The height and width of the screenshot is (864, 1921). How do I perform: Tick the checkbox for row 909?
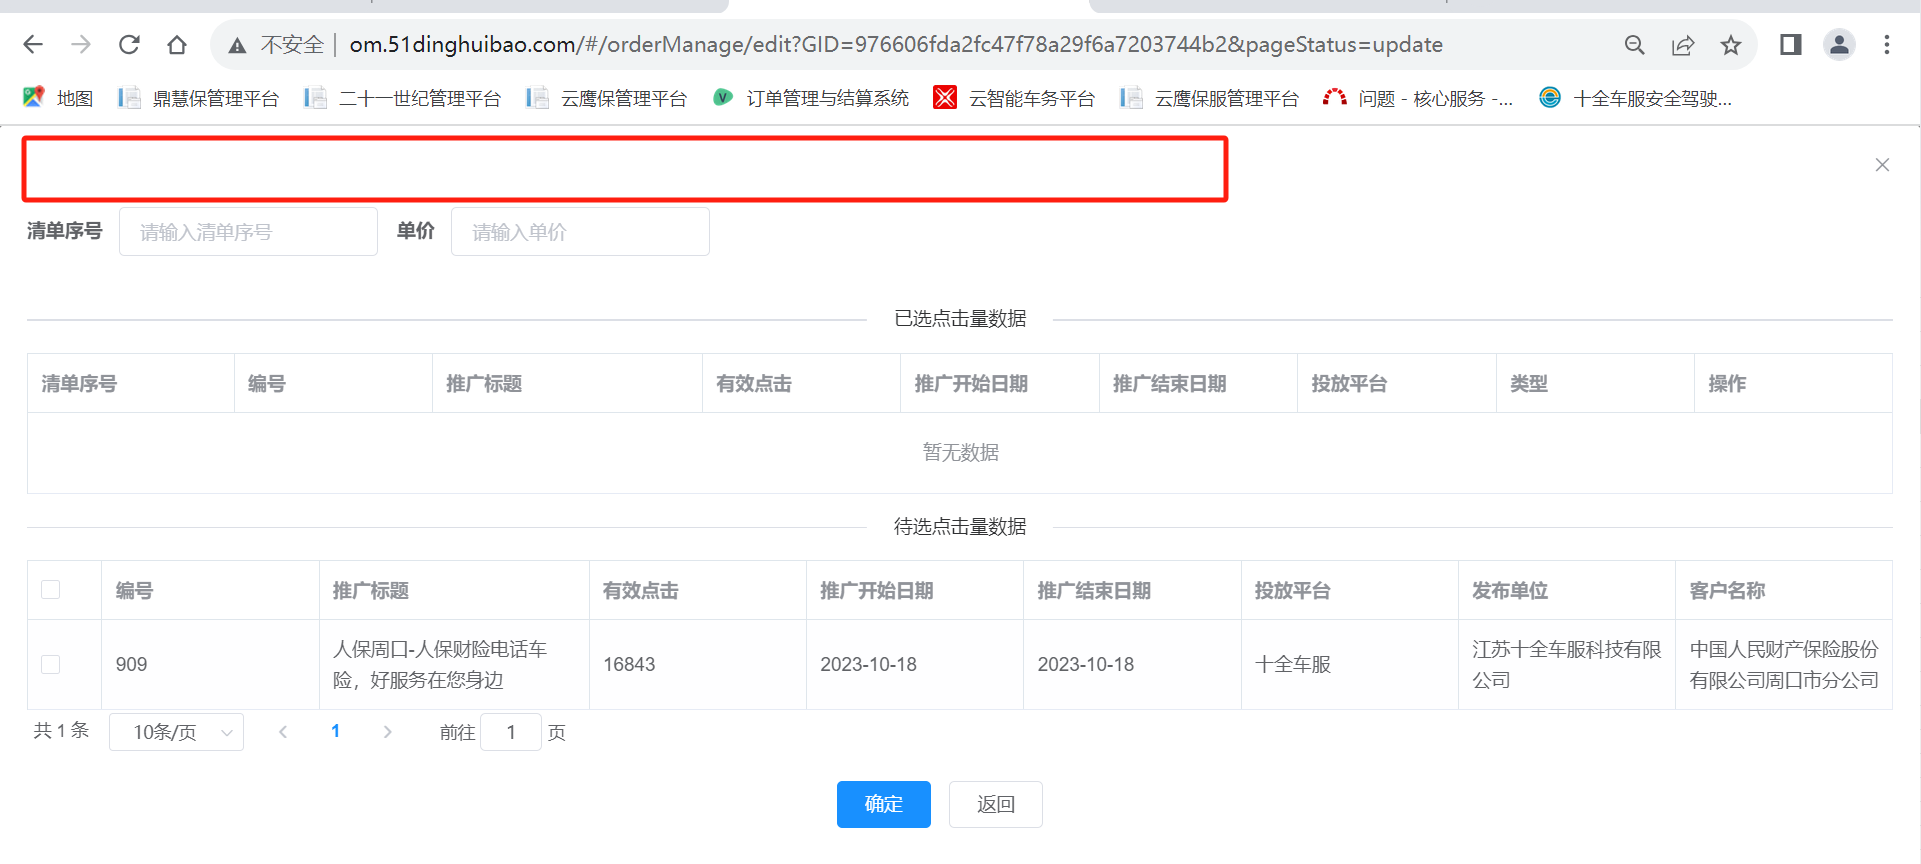click(51, 665)
